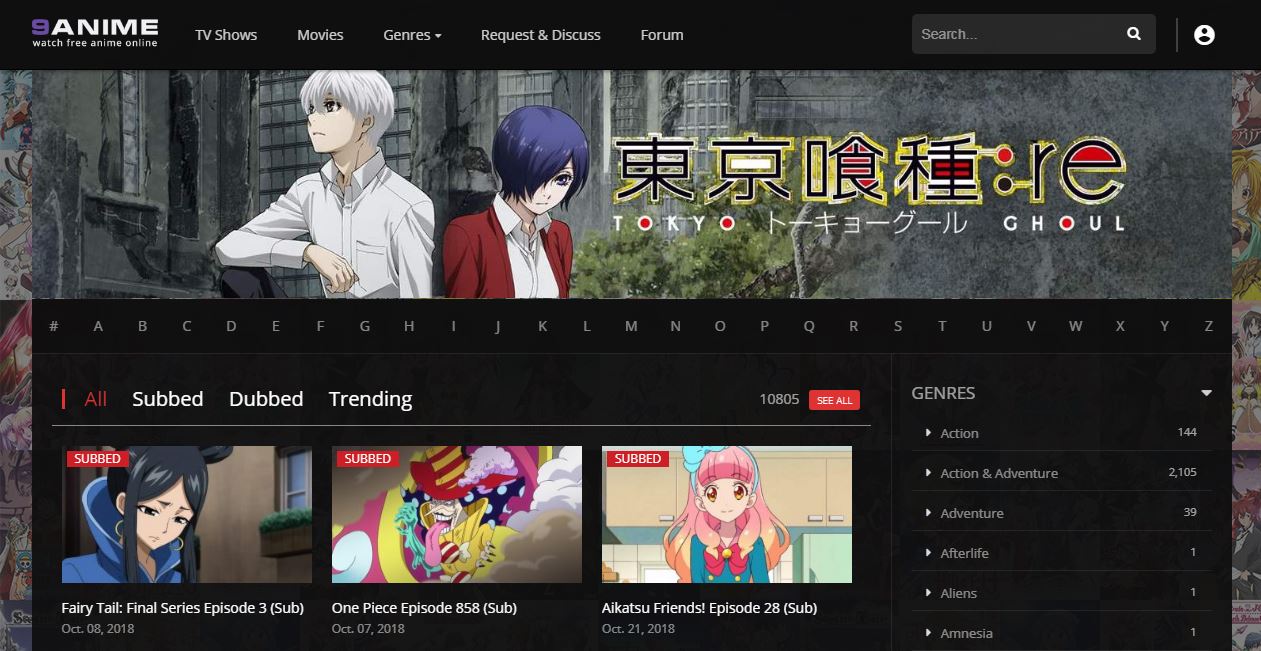Expand the Aliens genre arrow
The image size is (1261, 651).
[929, 593]
